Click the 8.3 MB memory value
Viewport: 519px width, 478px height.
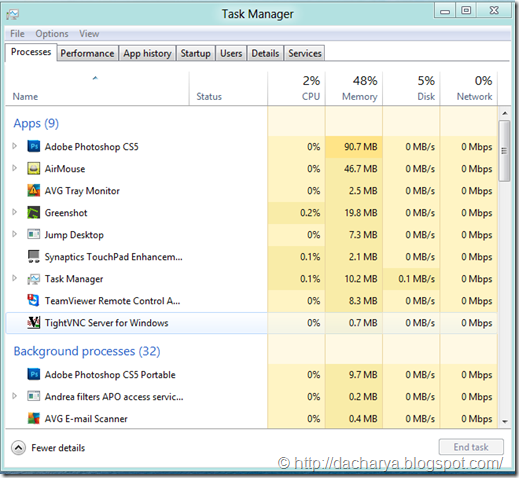pyautogui.click(x=363, y=301)
